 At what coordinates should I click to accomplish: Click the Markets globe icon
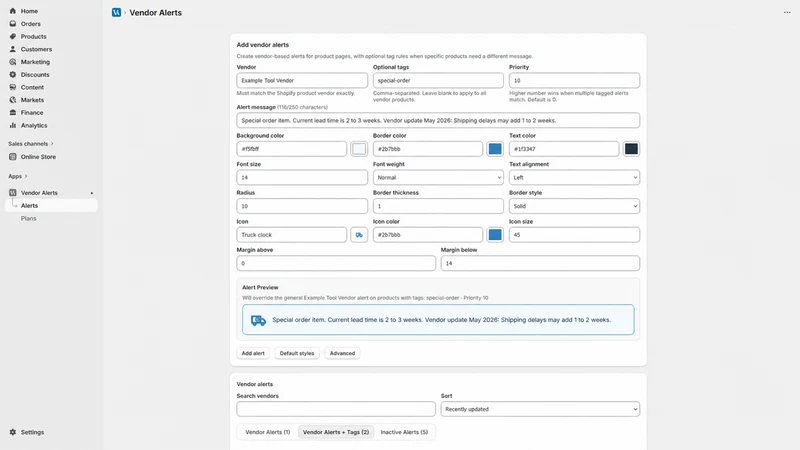[x=13, y=100]
